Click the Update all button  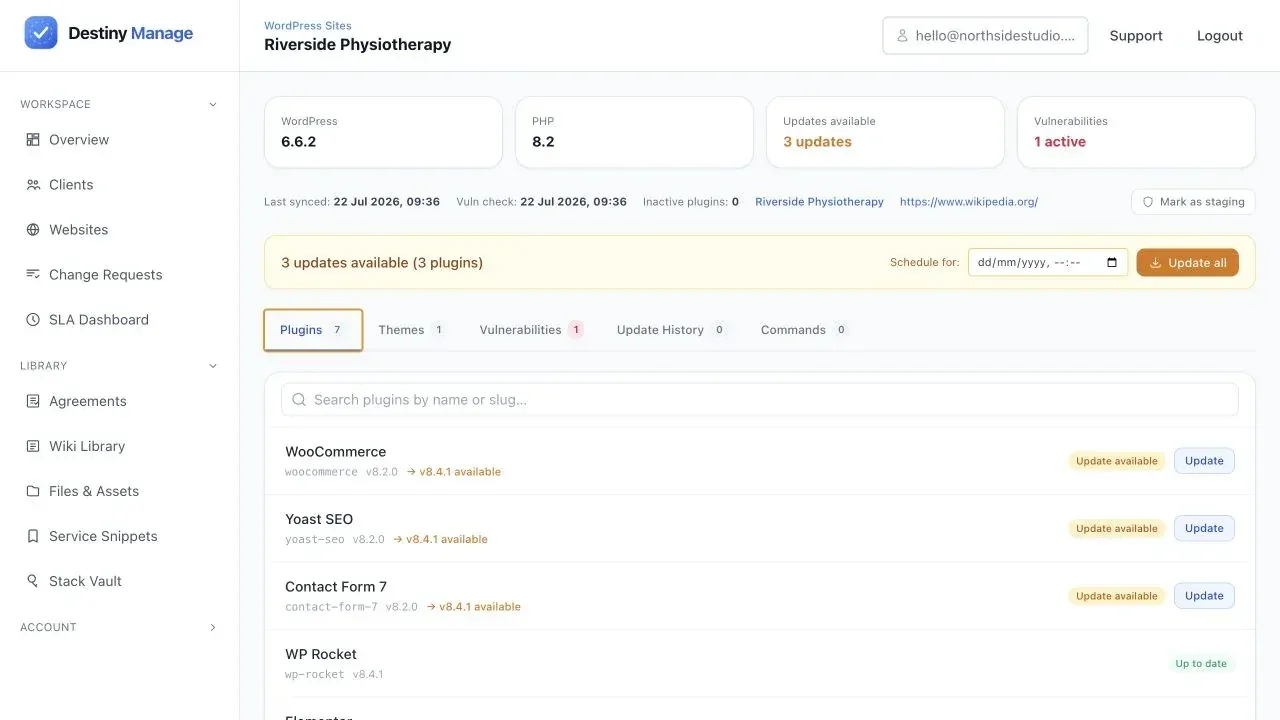pos(1188,263)
